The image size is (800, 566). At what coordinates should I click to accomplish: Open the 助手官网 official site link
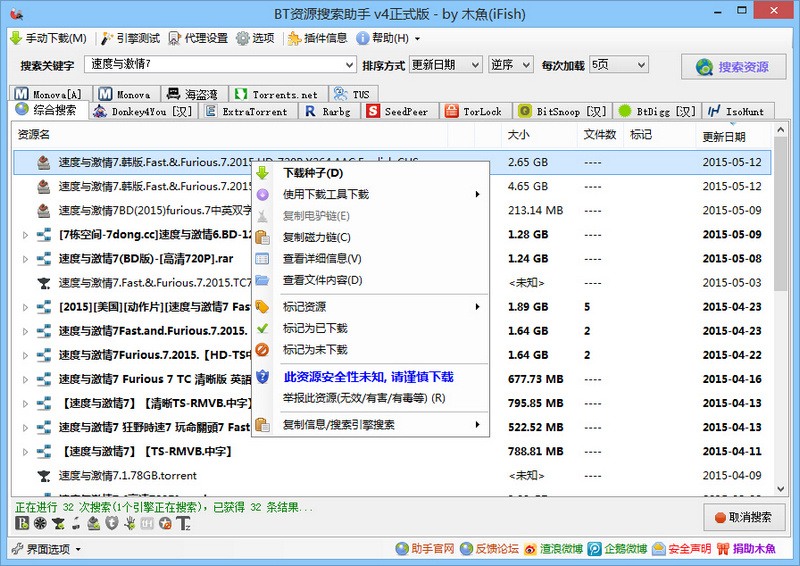click(424, 549)
